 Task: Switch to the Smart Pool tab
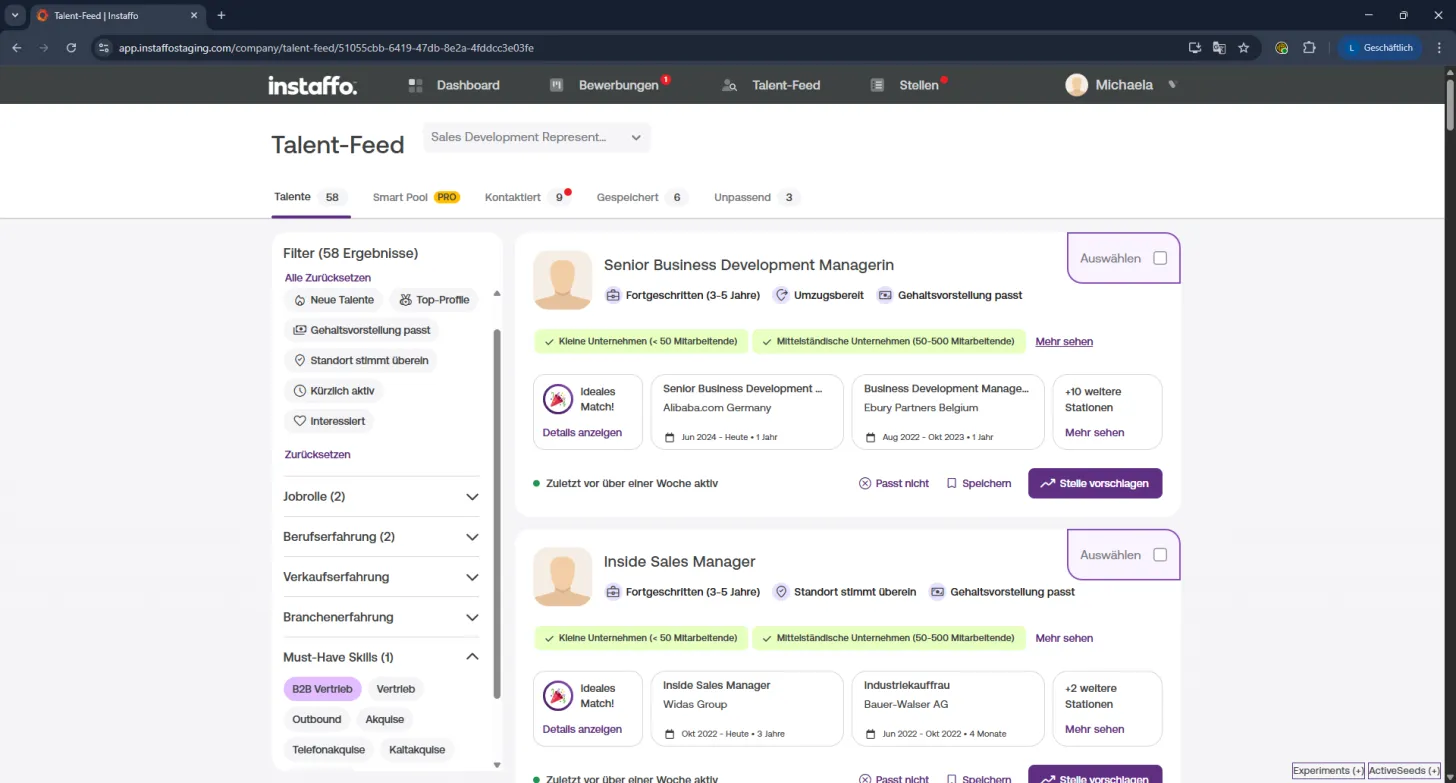point(415,197)
